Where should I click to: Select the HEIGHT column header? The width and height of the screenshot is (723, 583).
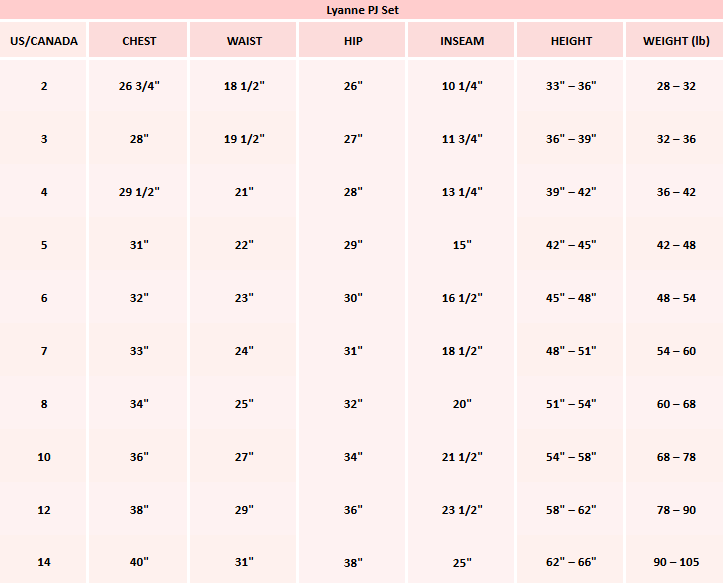571,41
